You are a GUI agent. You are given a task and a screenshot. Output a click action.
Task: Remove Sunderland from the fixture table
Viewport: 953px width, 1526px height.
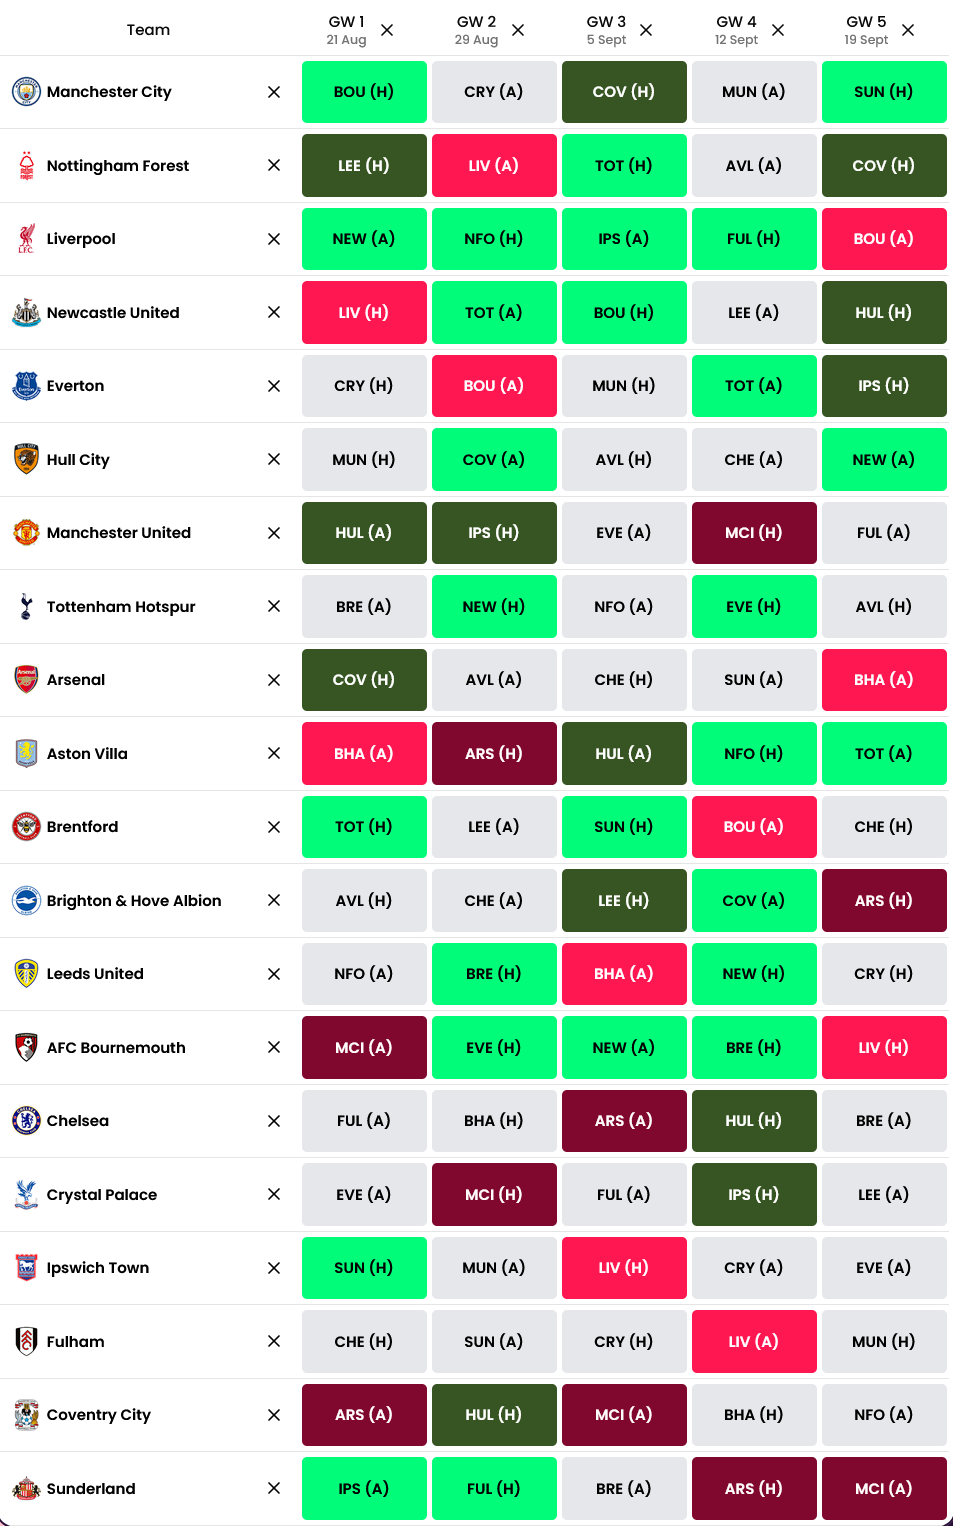click(x=274, y=1488)
